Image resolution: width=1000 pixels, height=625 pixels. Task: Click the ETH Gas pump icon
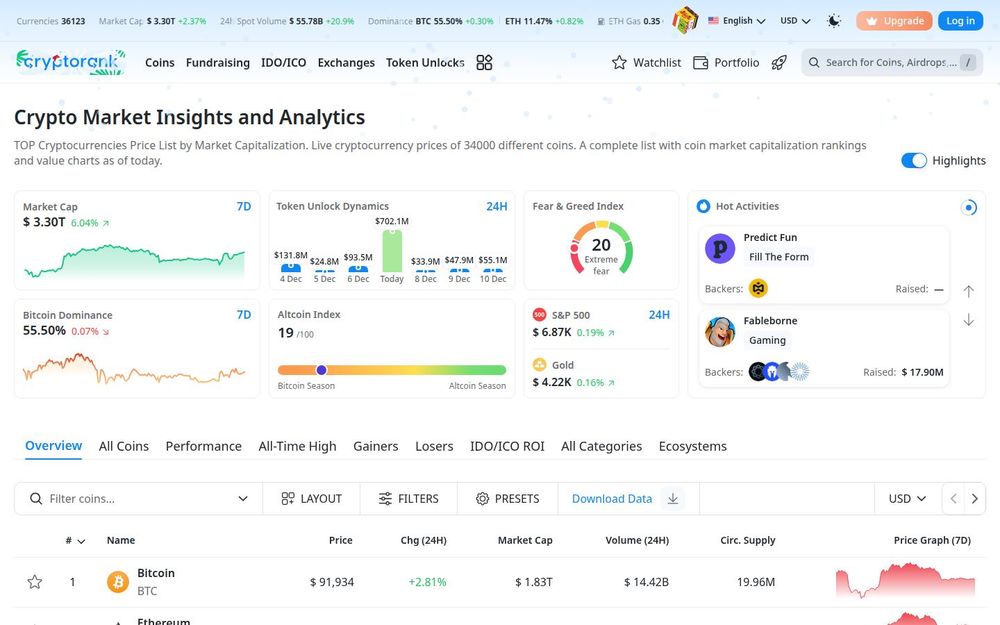click(601, 21)
